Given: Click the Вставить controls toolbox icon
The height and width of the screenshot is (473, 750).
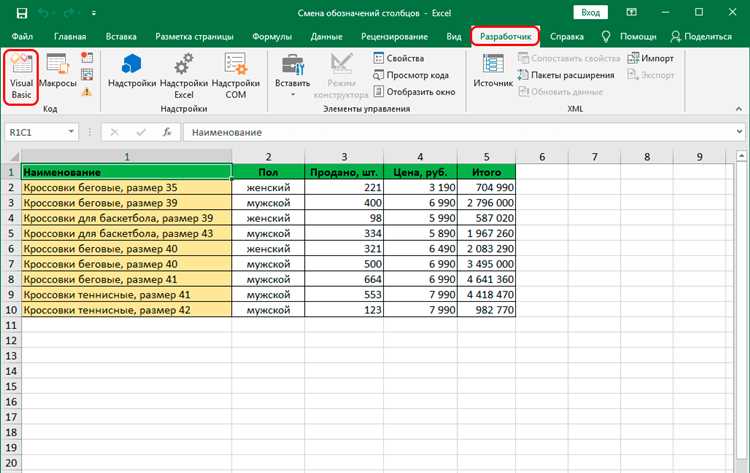Looking at the screenshot, I should (293, 66).
